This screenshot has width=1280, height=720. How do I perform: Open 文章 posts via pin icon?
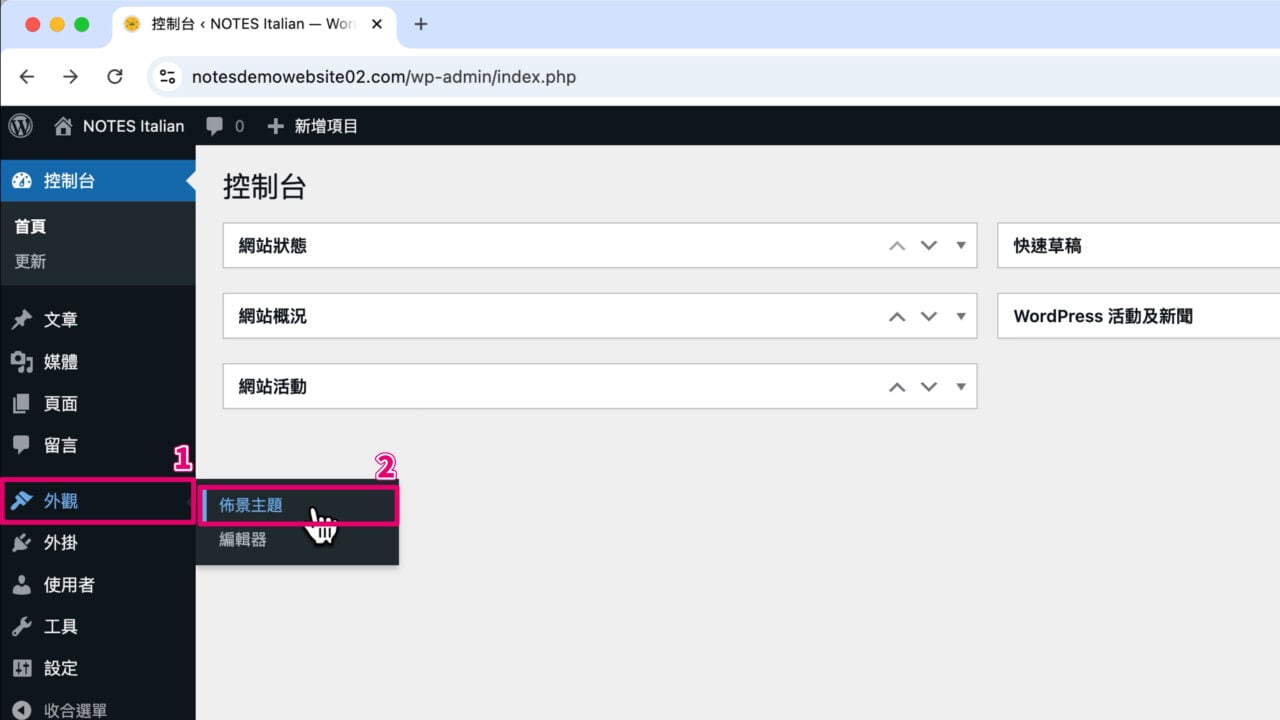point(21,320)
